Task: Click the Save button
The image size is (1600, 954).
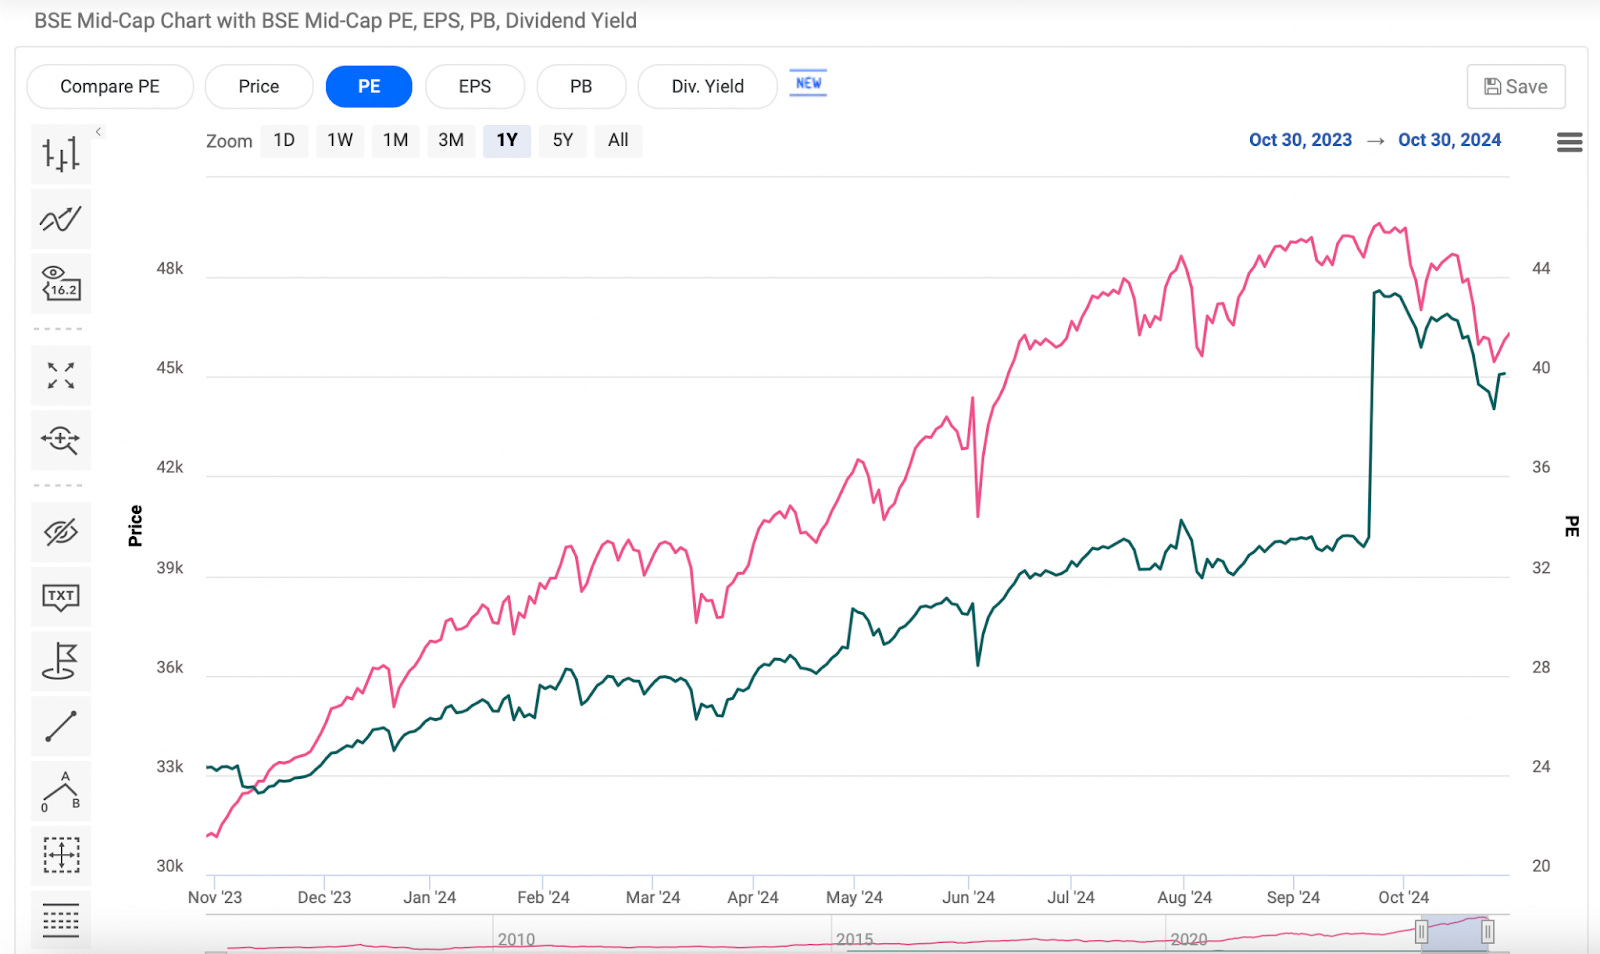Action: point(1516,87)
